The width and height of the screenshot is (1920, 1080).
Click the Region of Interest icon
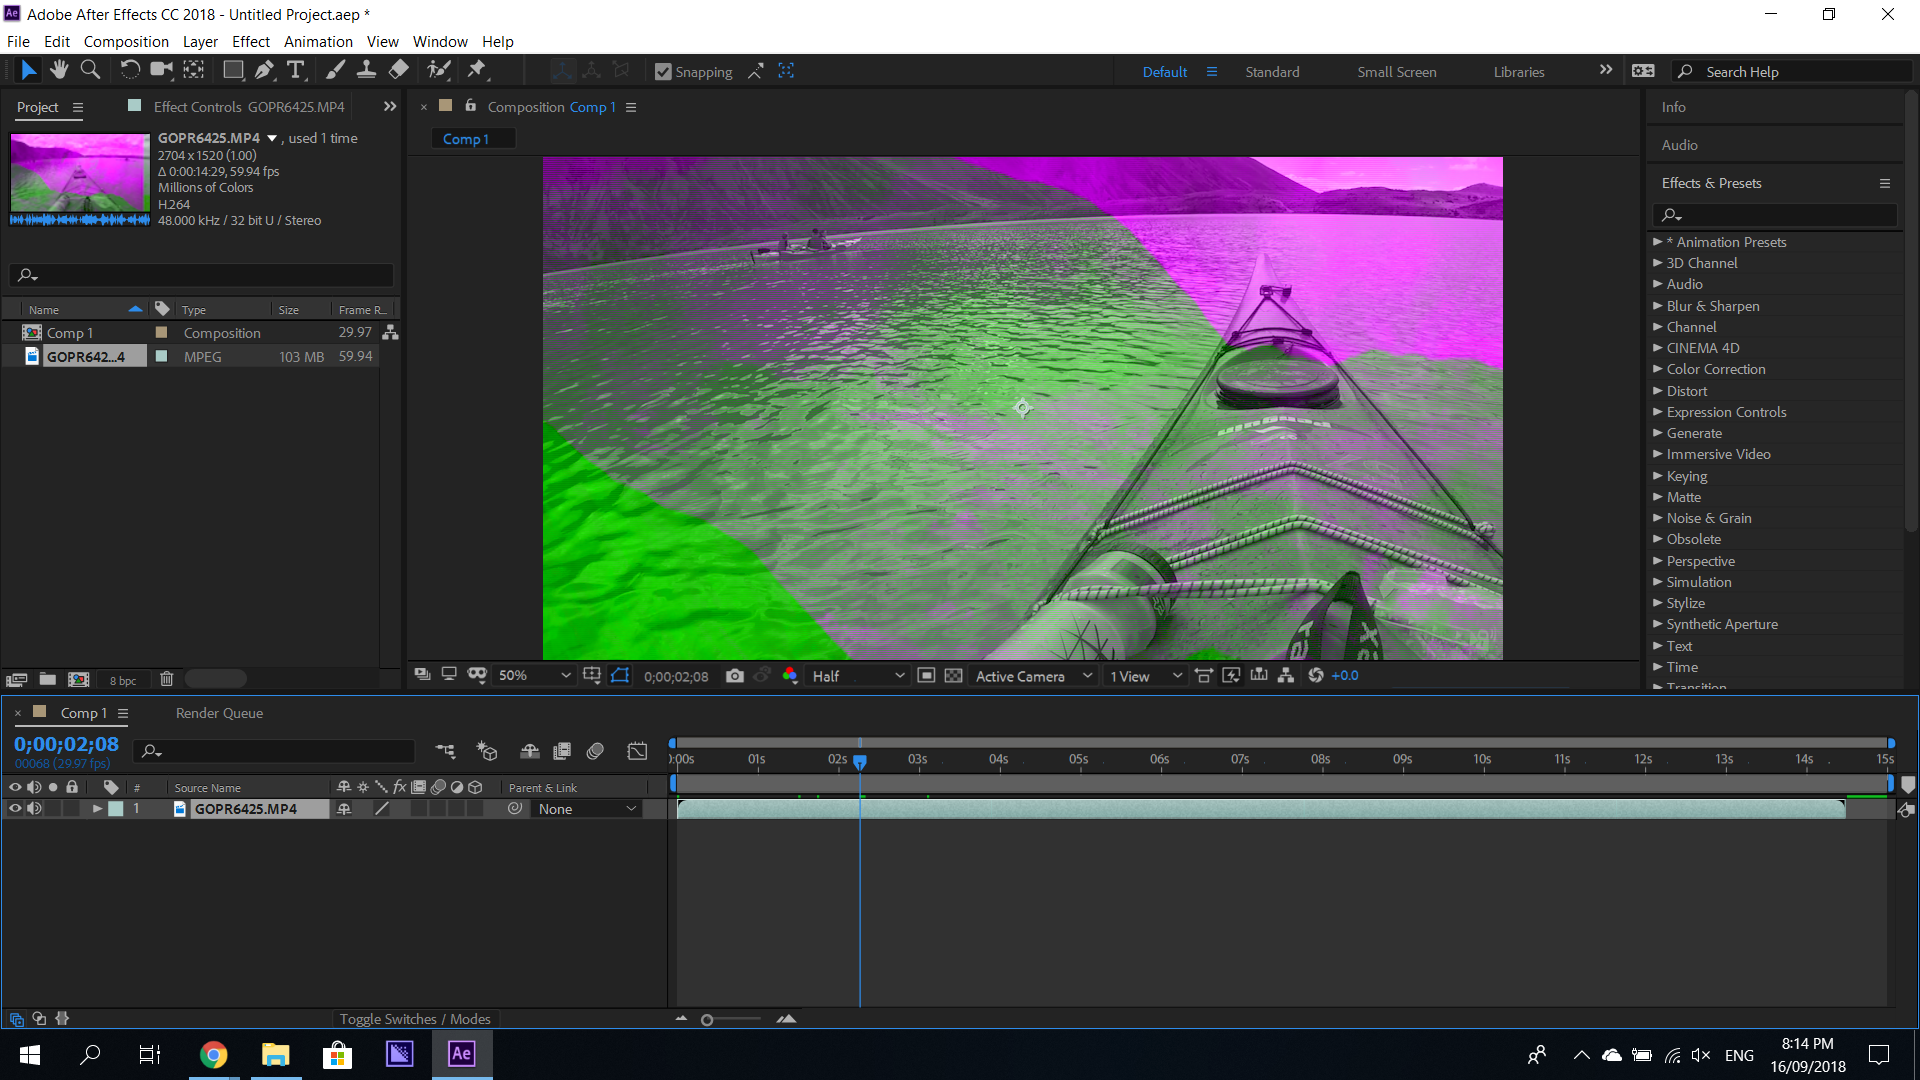[x=926, y=676]
